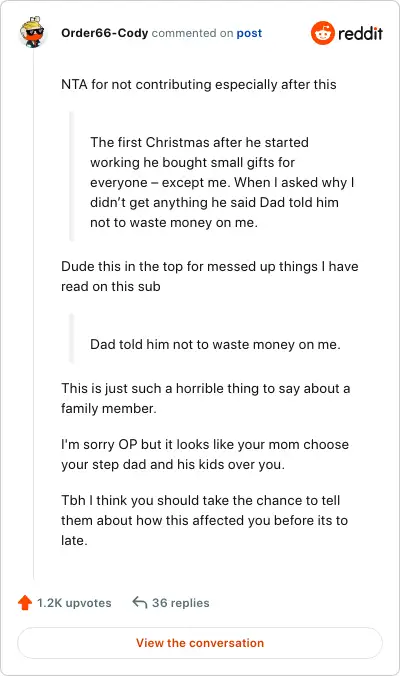Click the "horrible thing to say" paragraph
The height and width of the screenshot is (676, 400).
click(206, 398)
